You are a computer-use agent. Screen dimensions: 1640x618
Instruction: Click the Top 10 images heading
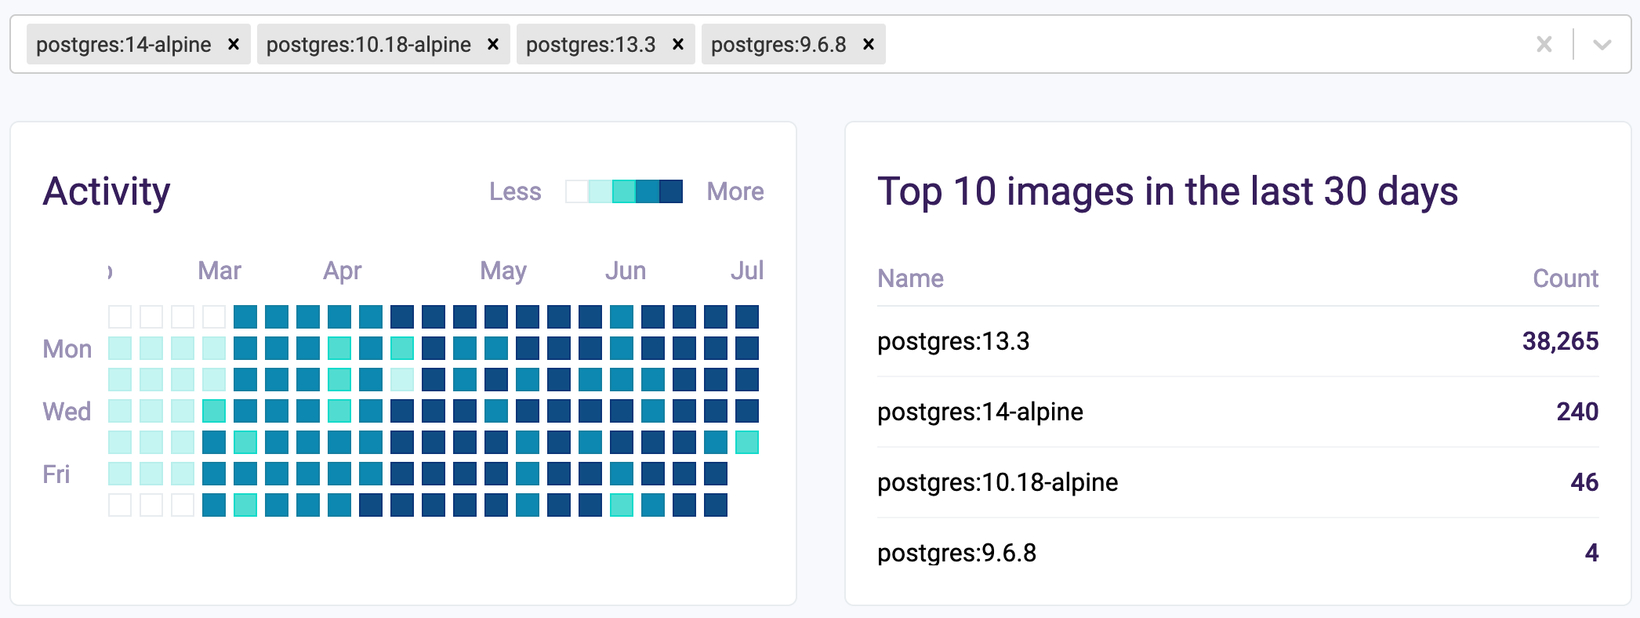coord(1167,191)
